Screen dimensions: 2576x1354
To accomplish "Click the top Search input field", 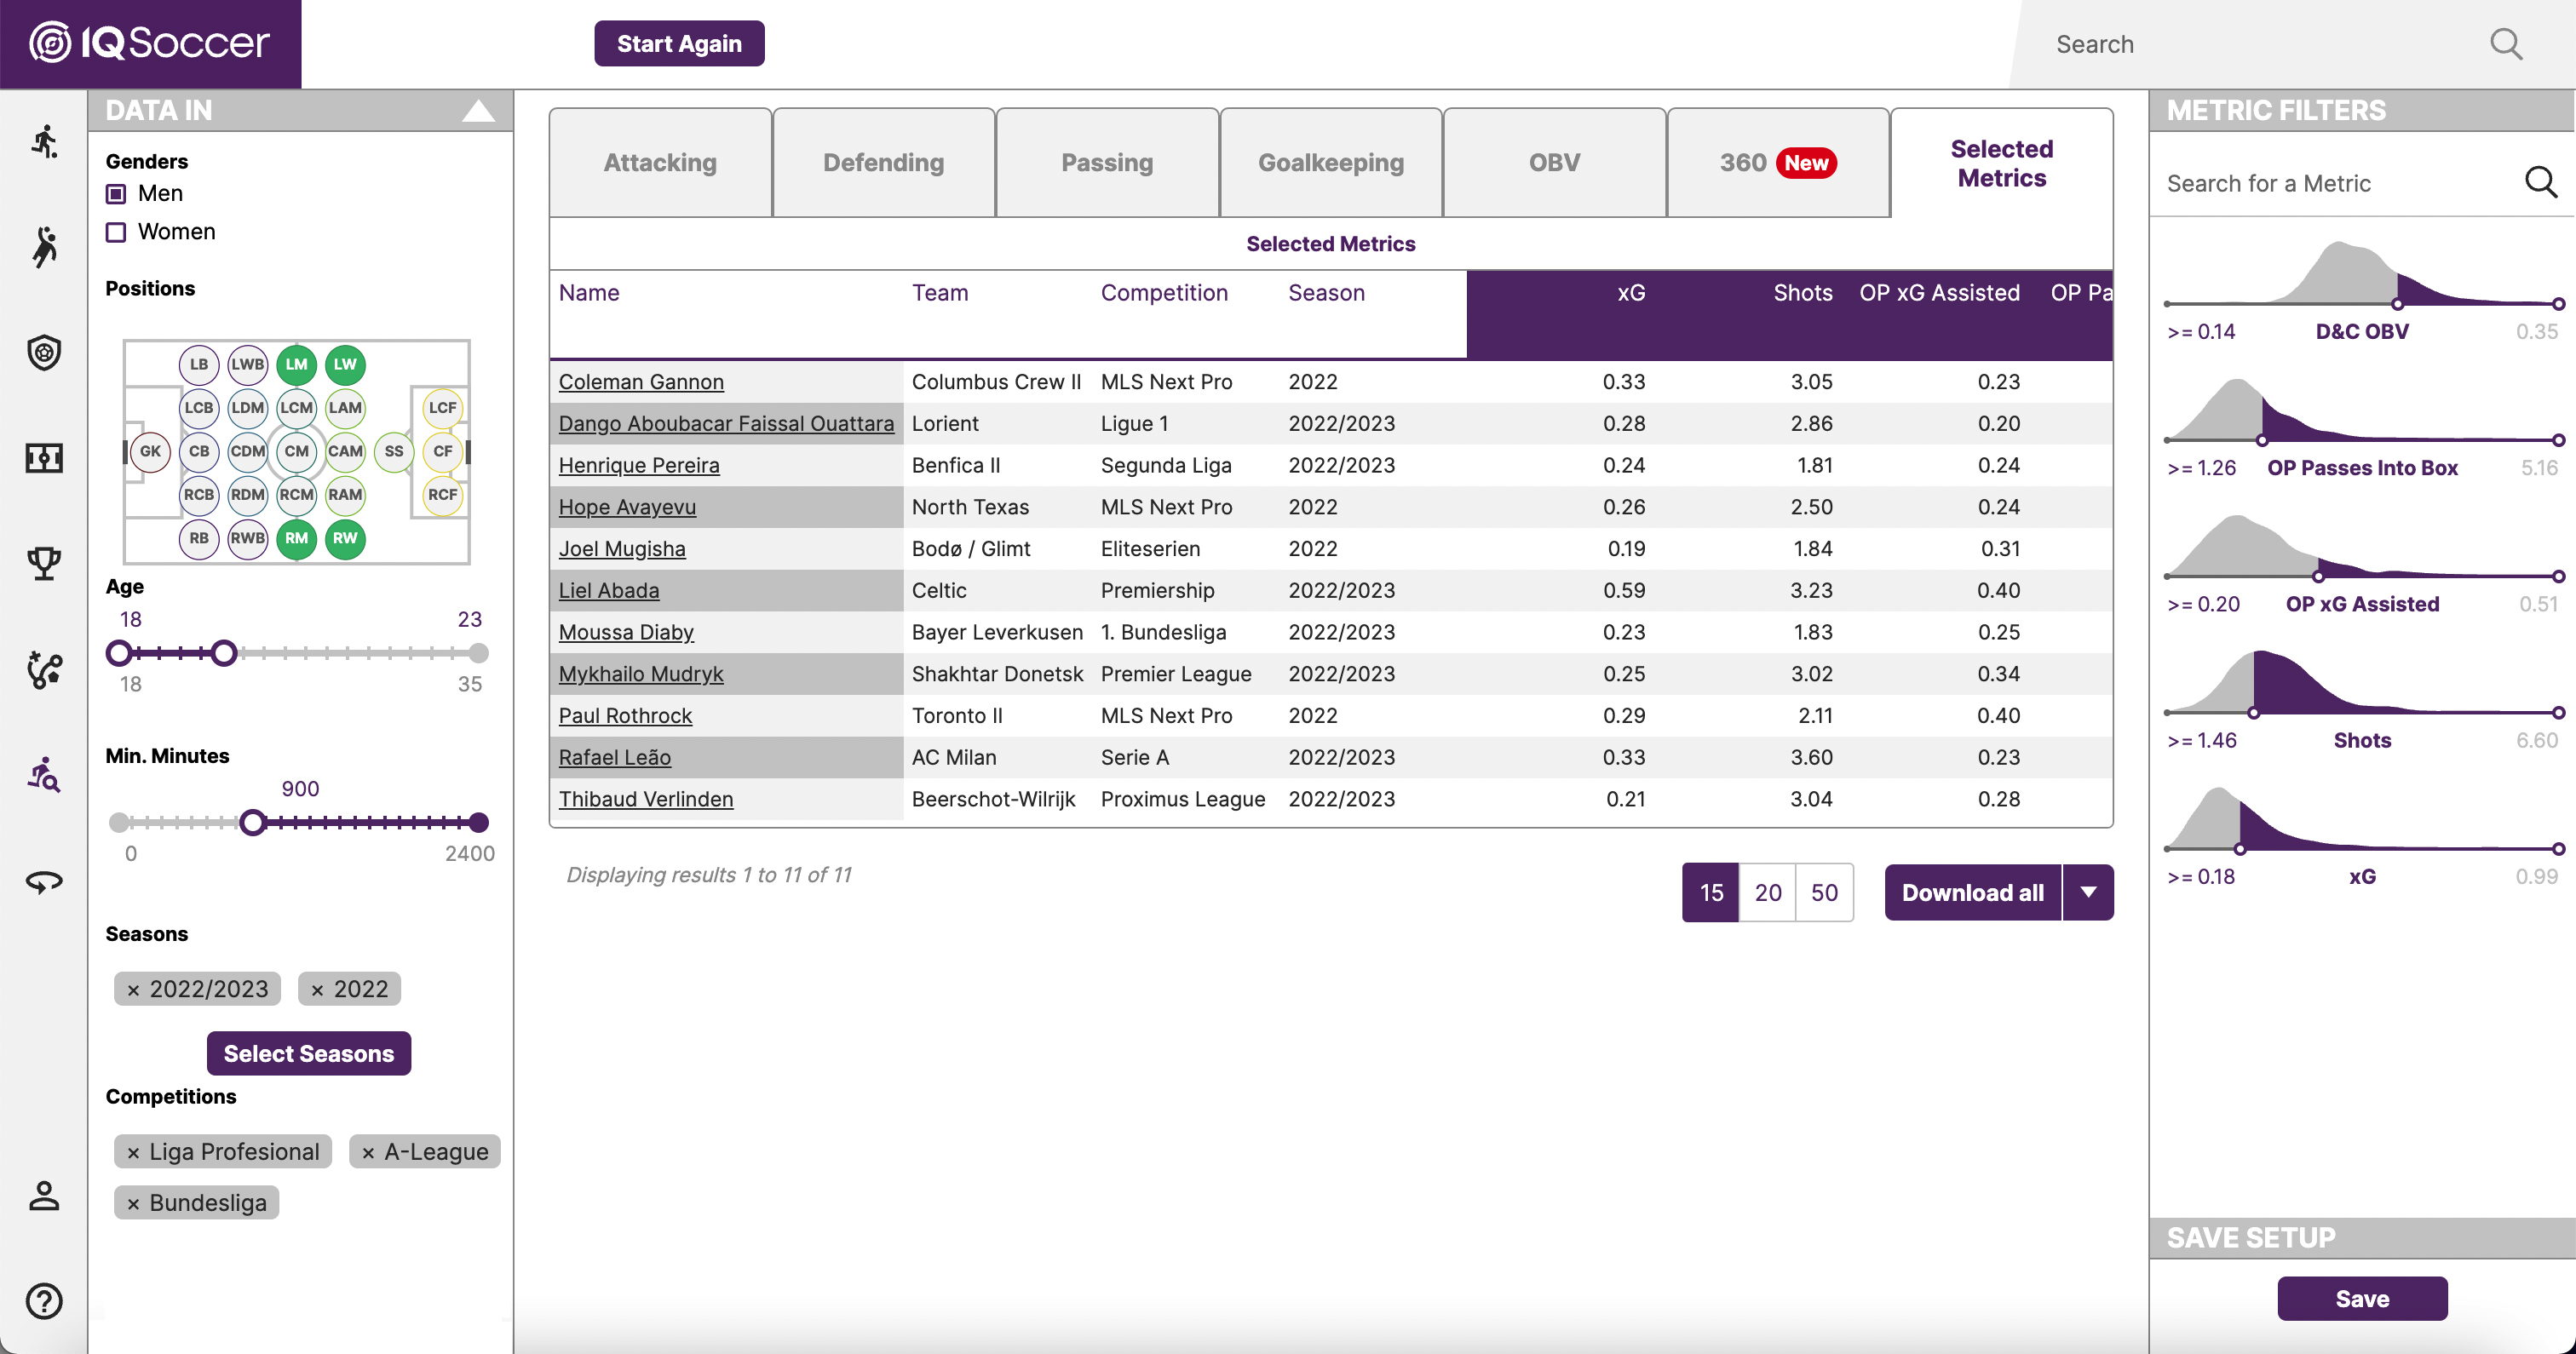I will pos(2260,44).
